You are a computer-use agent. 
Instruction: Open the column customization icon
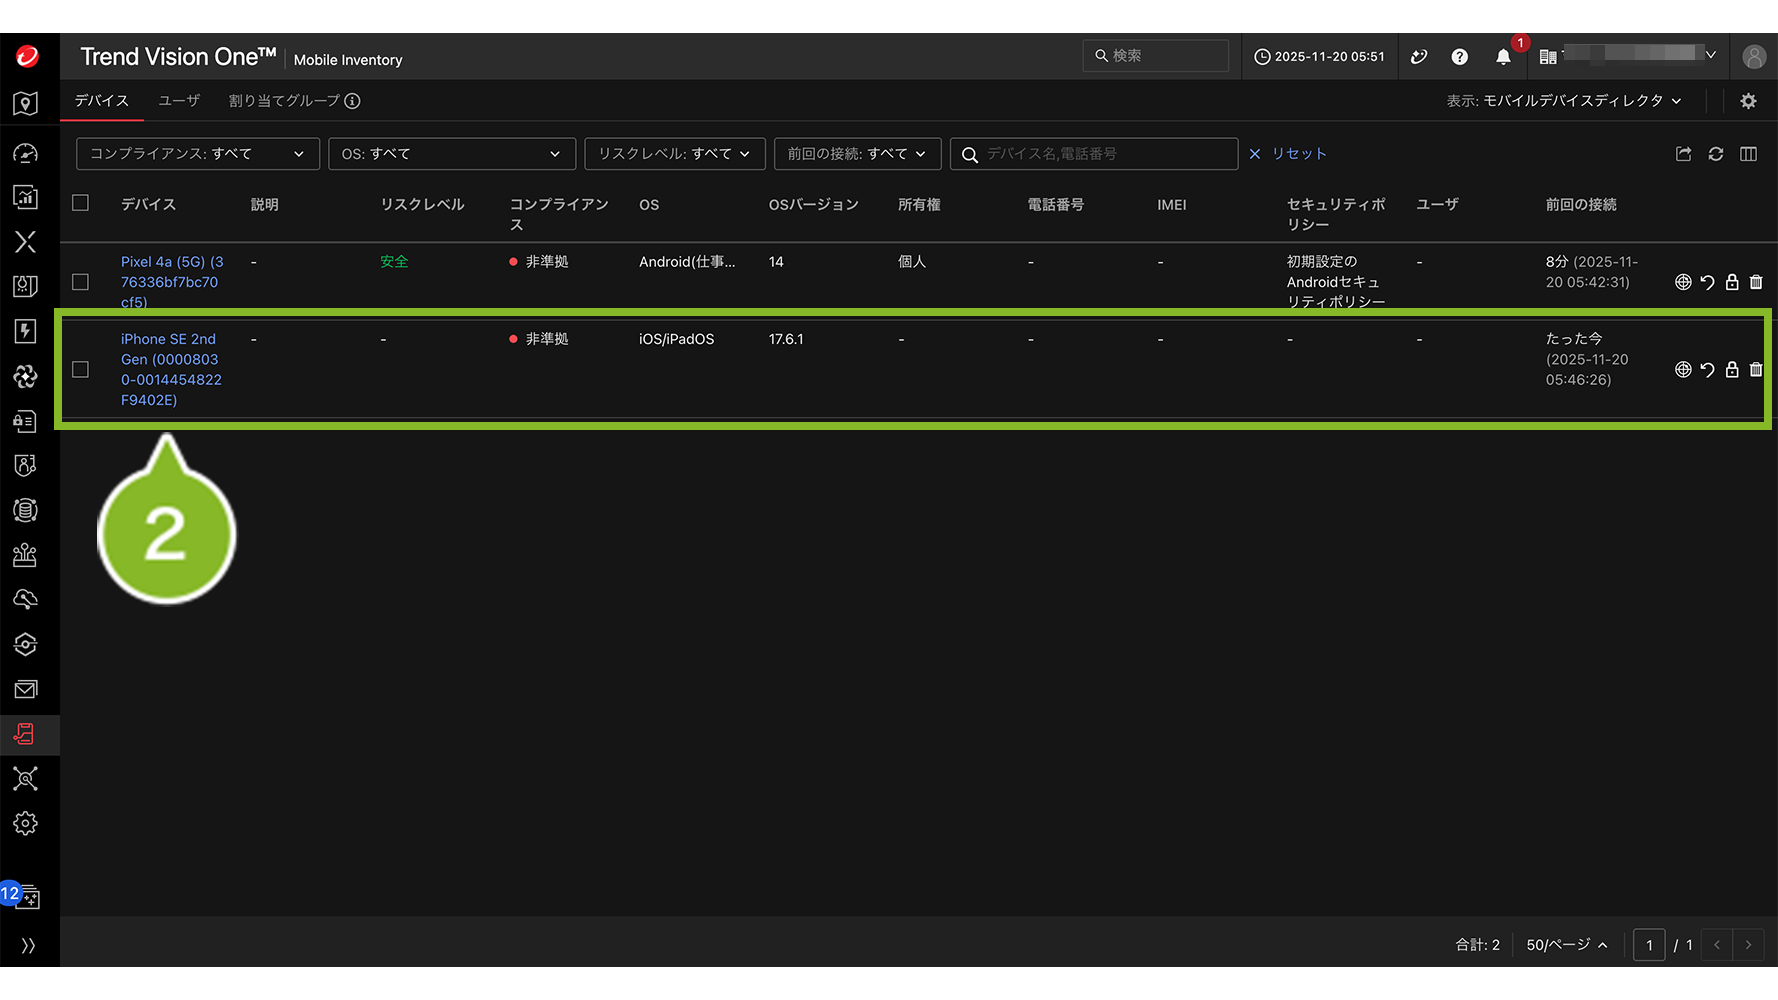click(1748, 154)
